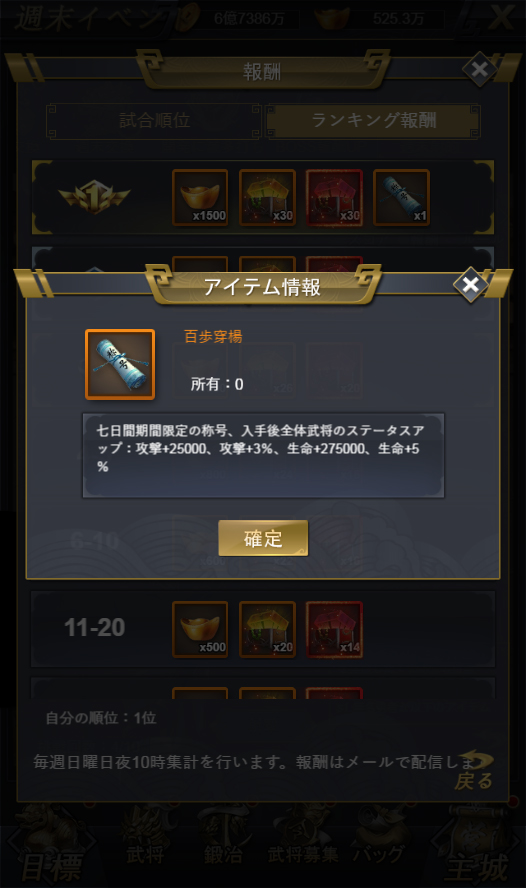526x888 pixels.
Task: Tap the blue title scroll x1 reward
Action: pos(401,198)
